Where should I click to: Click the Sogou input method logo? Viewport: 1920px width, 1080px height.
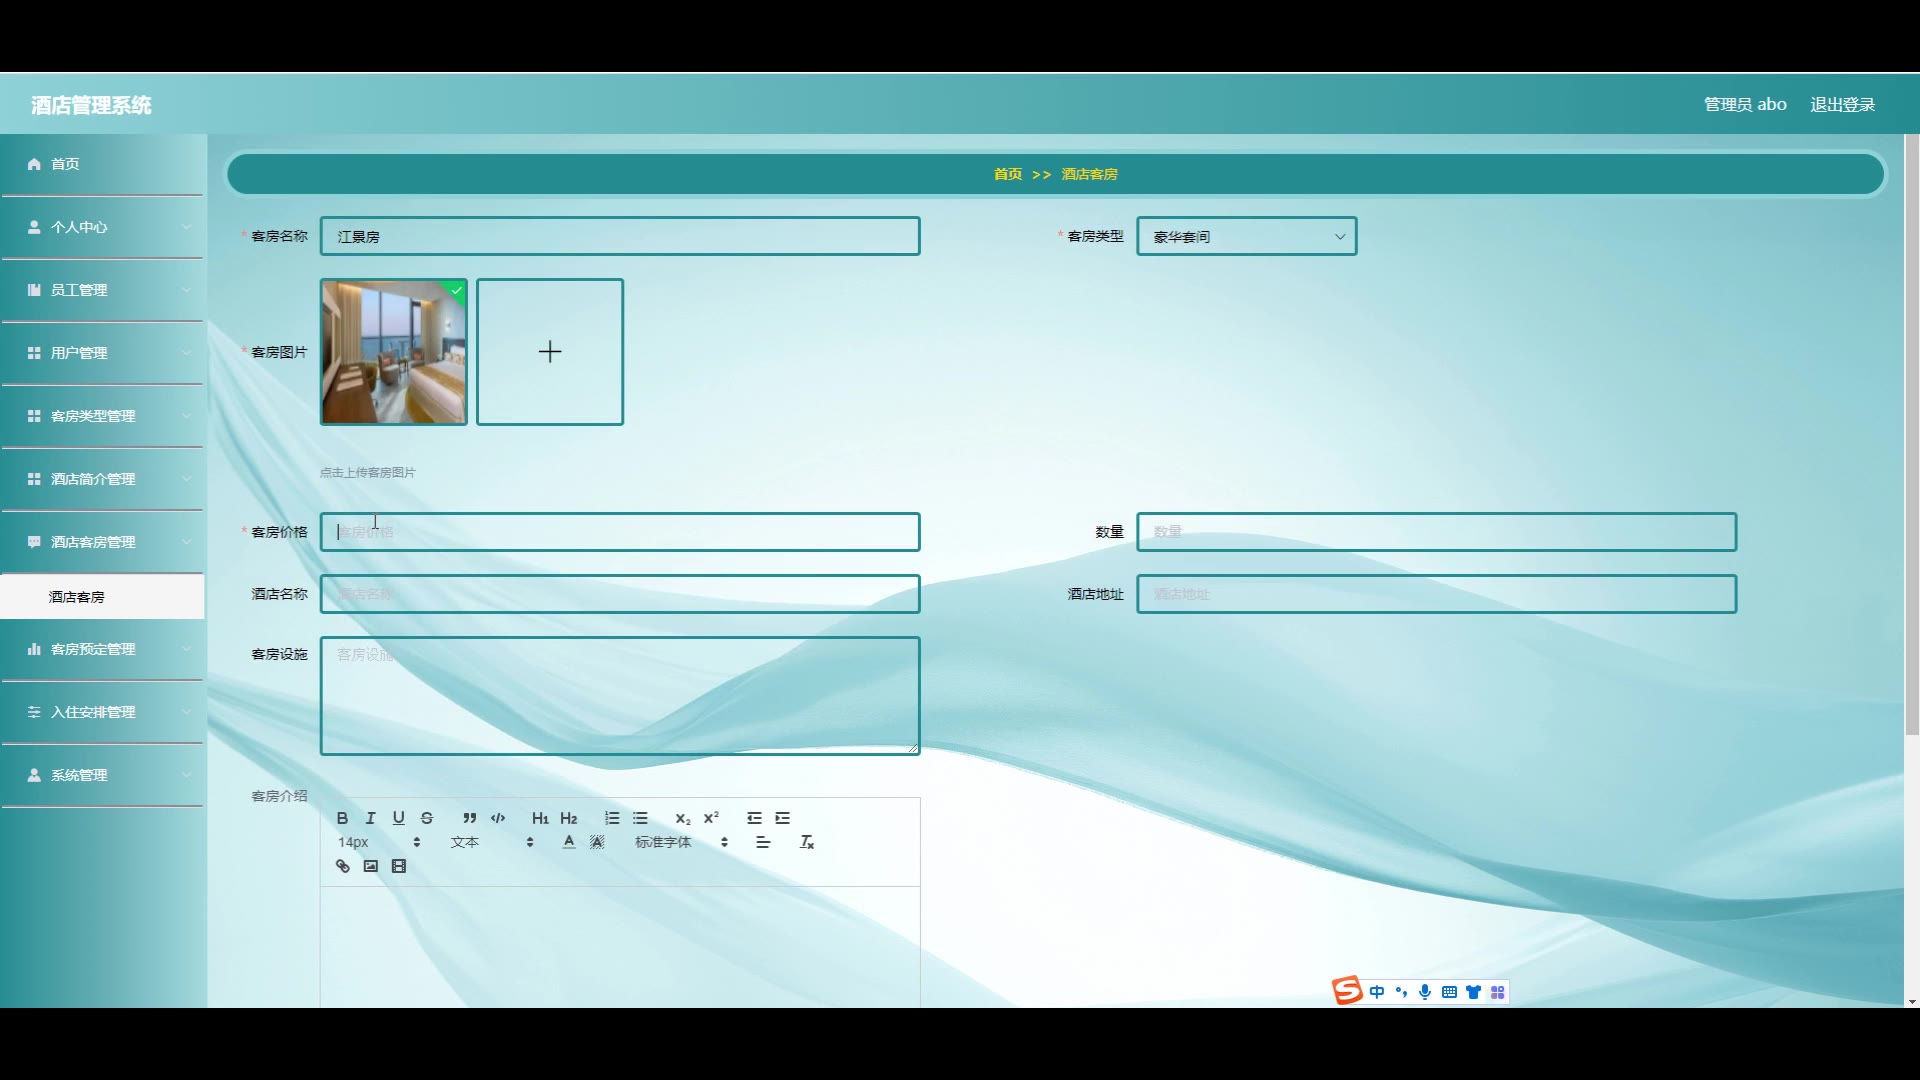[1347, 990]
